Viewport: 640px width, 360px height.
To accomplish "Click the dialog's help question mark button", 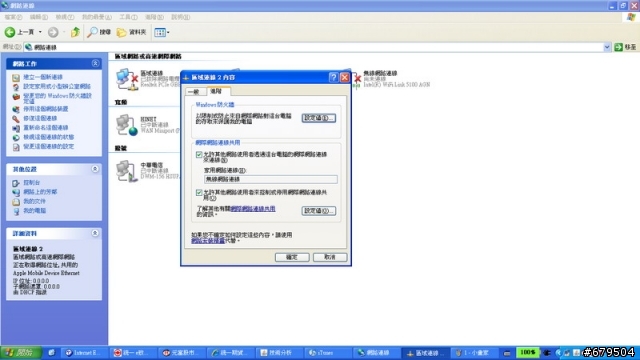I will [333, 77].
